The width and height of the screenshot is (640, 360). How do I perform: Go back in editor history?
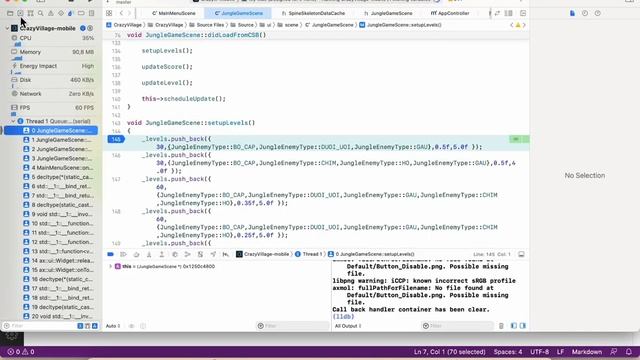(x=121, y=13)
